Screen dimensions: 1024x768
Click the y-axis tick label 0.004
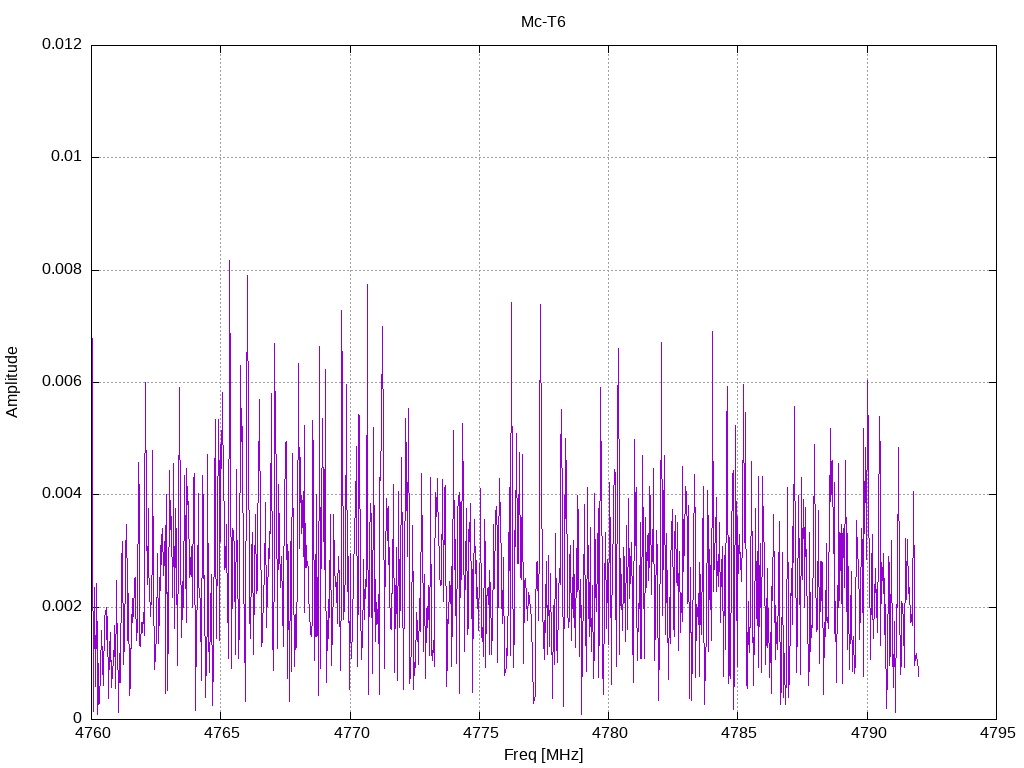(62, 494)
